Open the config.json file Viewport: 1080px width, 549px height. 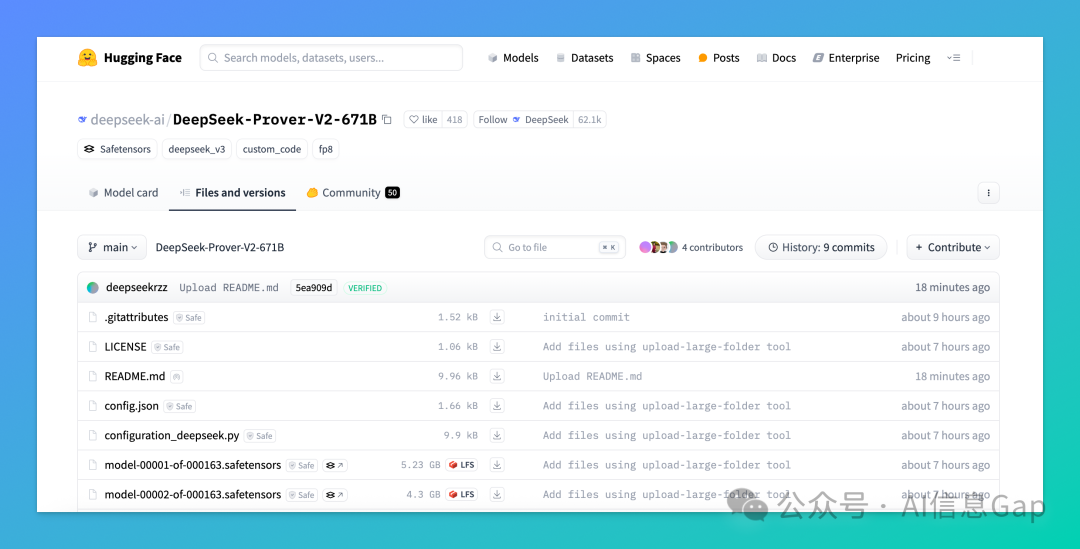(x=132, y=406)
